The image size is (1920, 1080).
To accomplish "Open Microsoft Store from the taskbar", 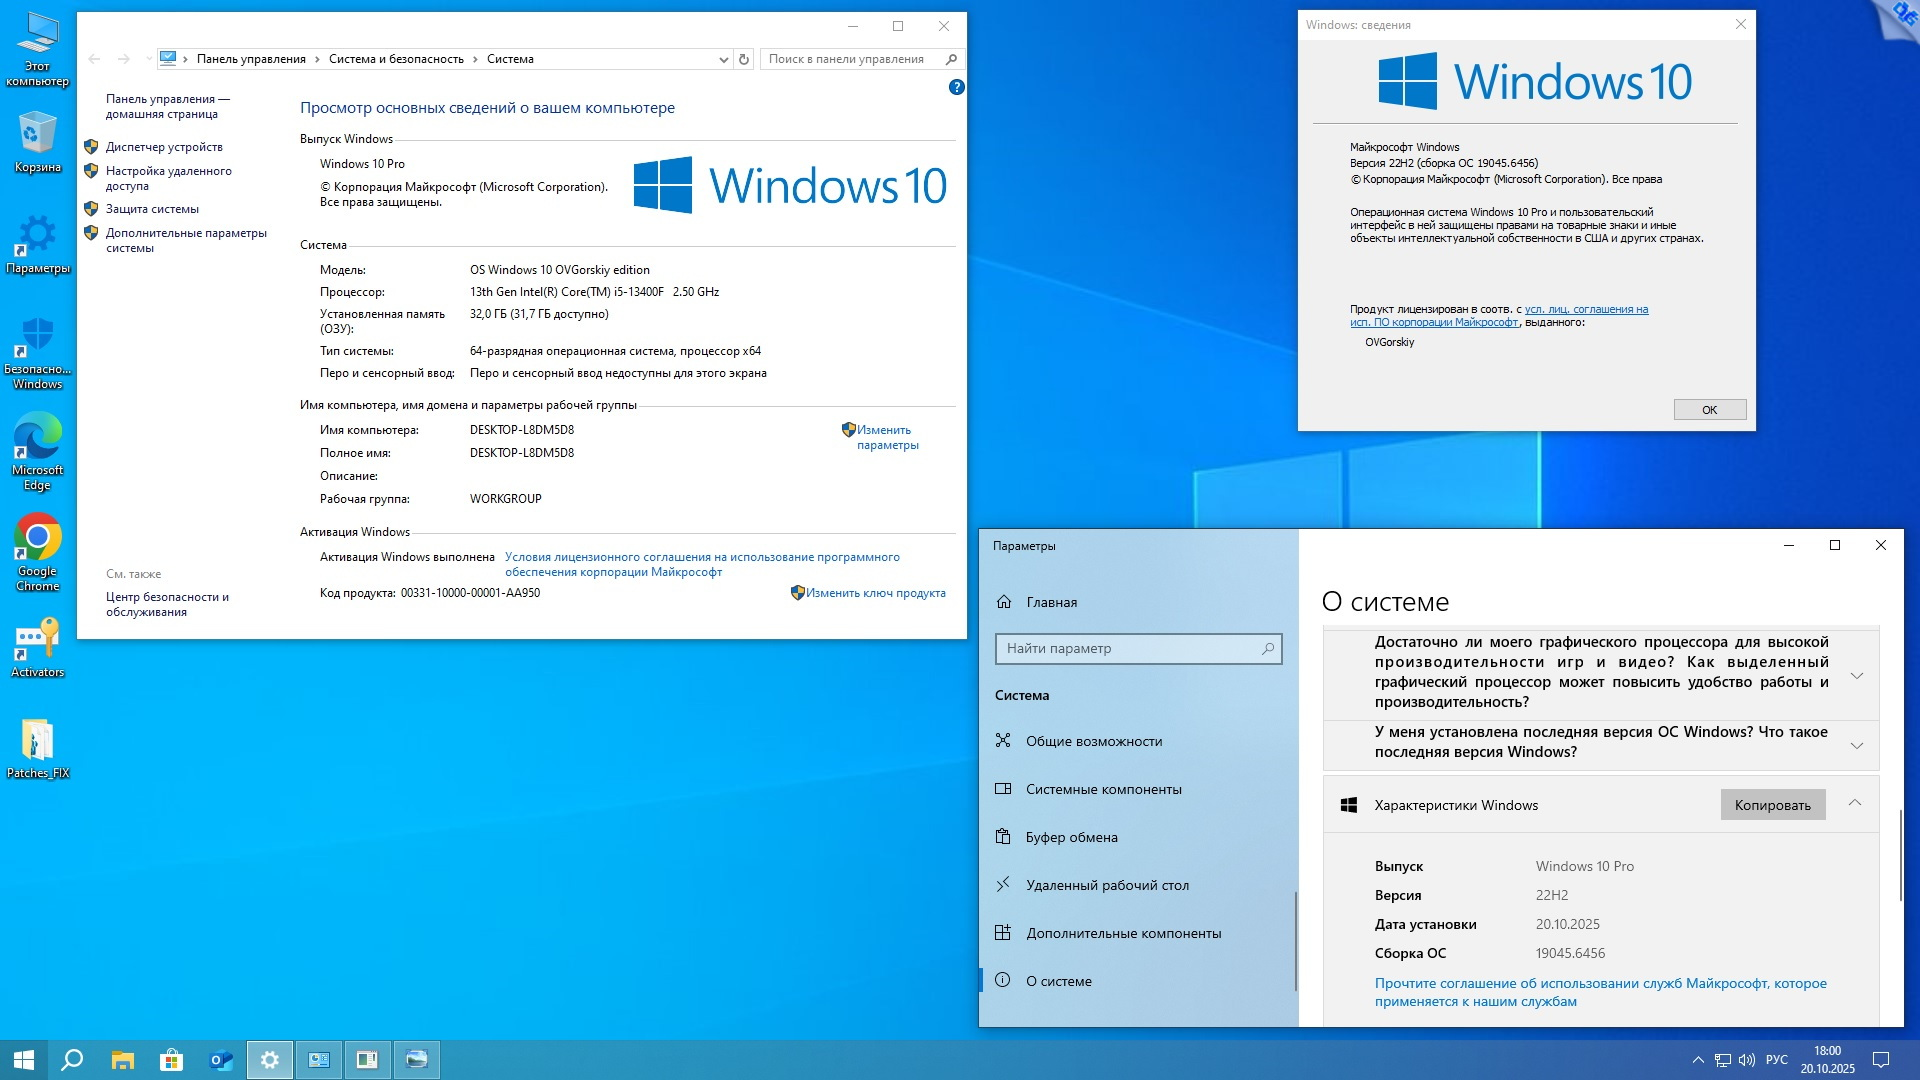I will 171,1060.
